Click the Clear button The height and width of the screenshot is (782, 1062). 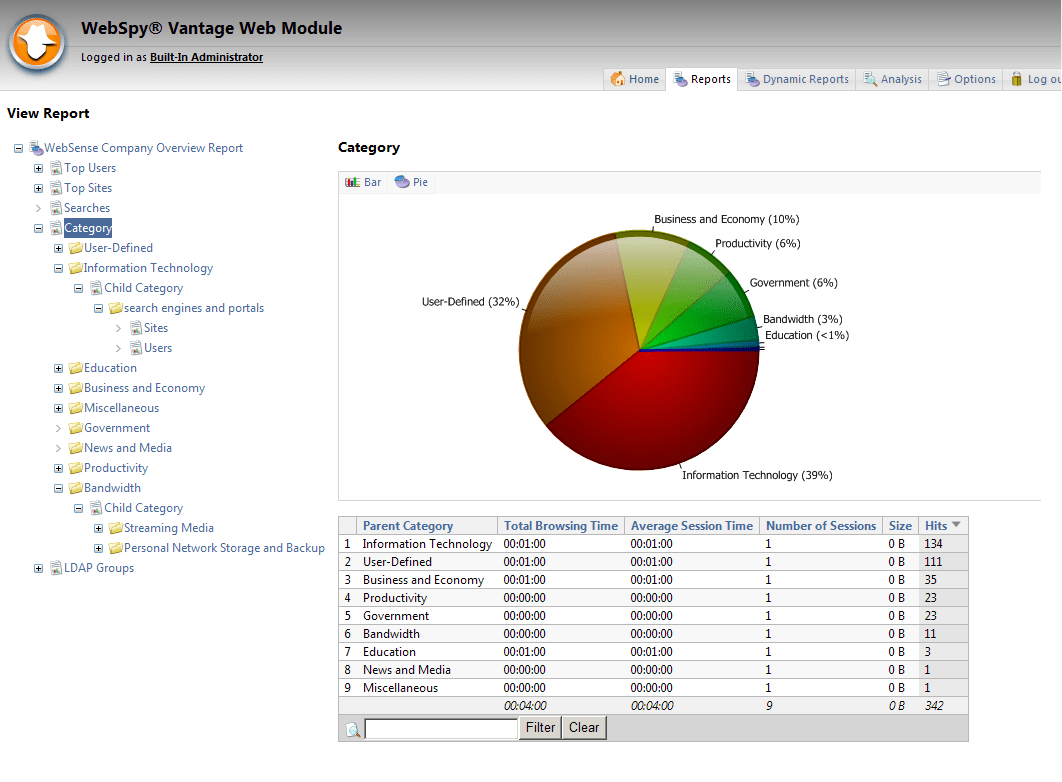[x=584, y=728]
